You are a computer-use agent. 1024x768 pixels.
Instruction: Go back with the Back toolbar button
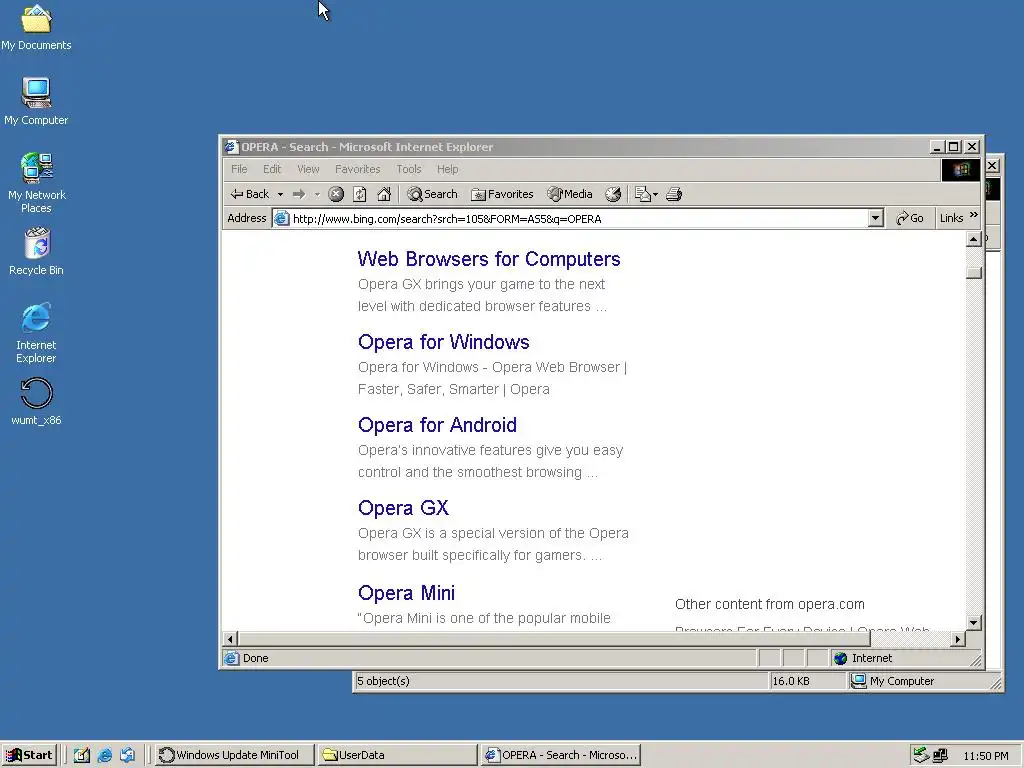[x=249, y=194]
